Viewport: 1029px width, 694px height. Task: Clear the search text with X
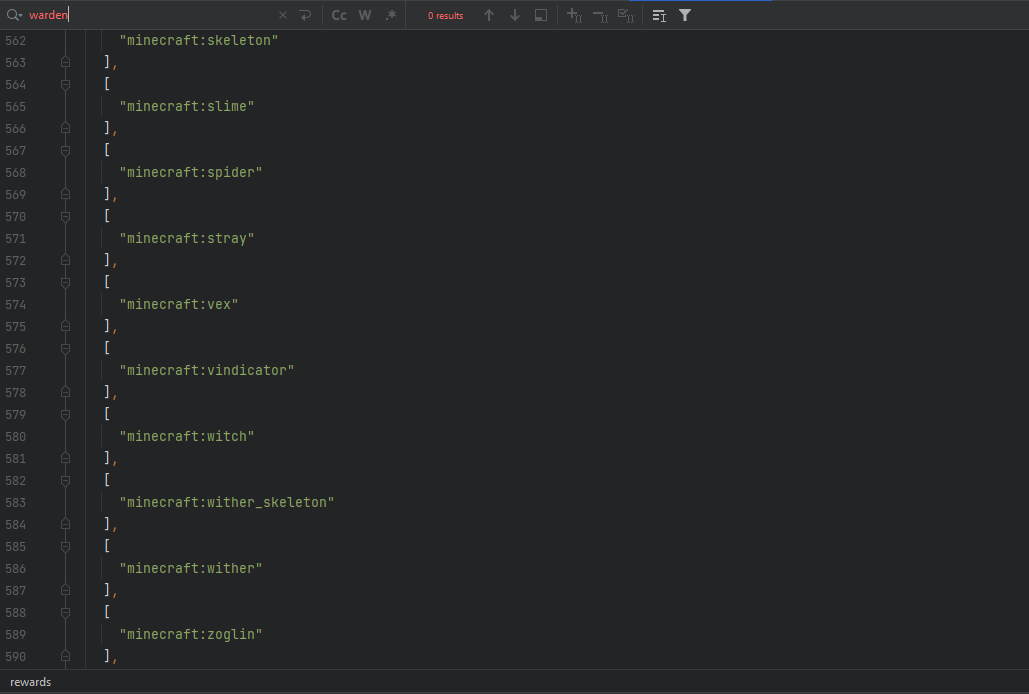(282, 15)
